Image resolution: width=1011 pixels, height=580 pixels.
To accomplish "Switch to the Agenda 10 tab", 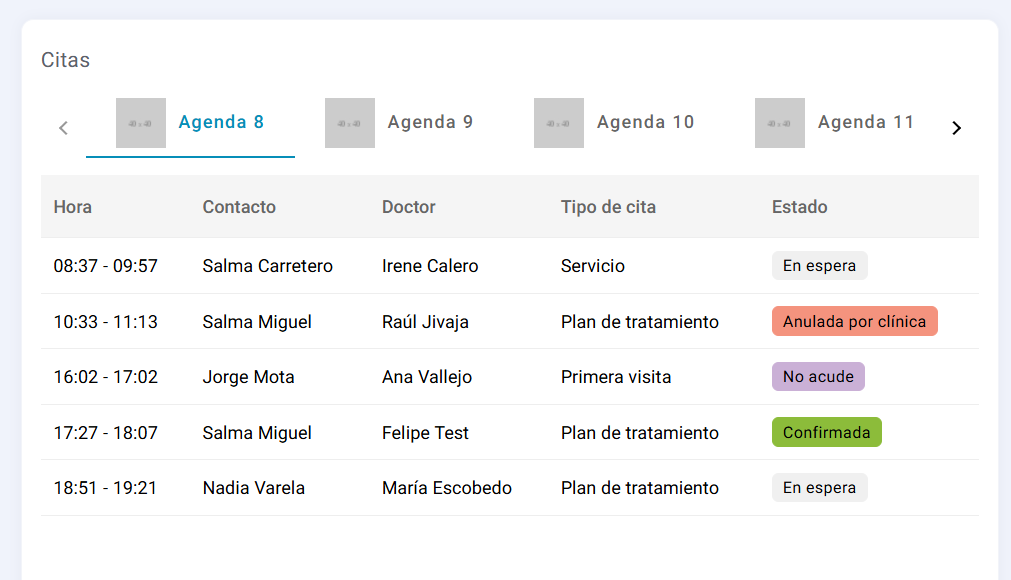I will 614,123.
